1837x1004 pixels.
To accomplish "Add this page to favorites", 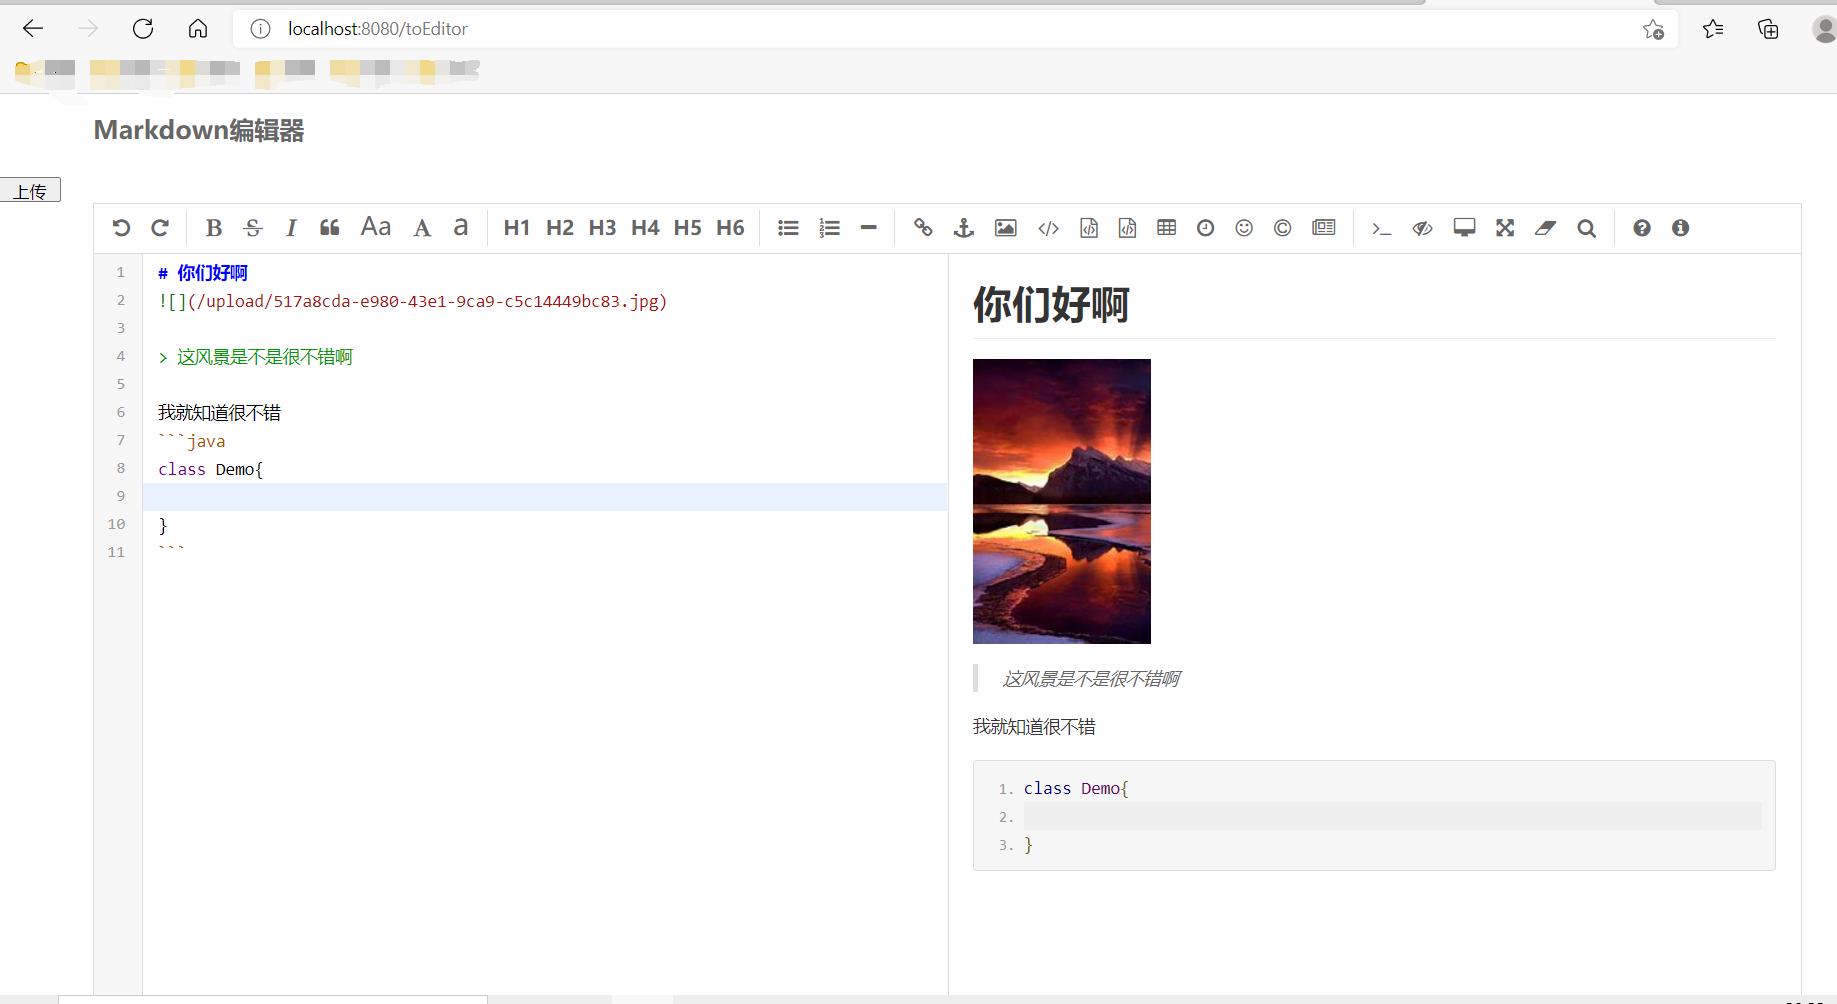I will (x=1653, y=29).
